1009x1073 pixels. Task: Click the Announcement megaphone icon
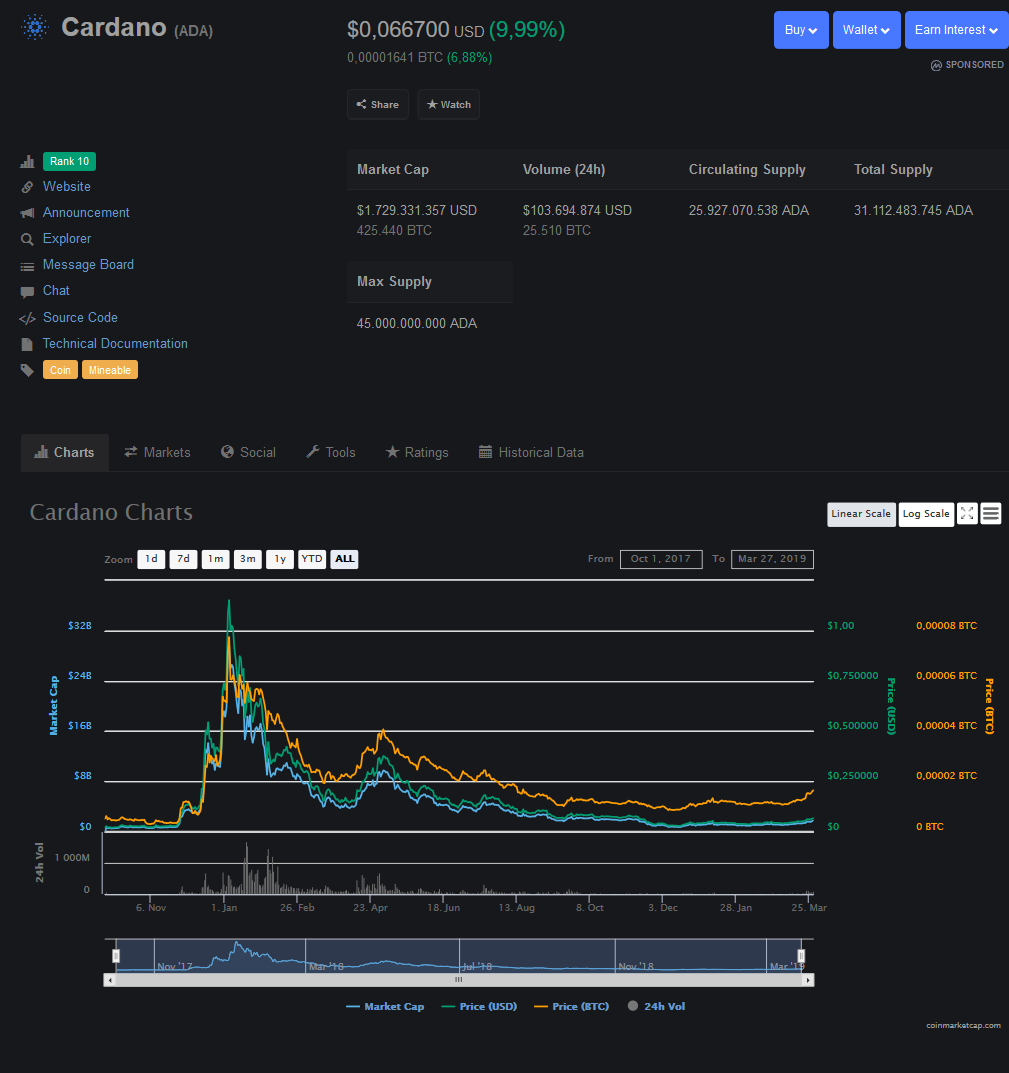point(27,213)
